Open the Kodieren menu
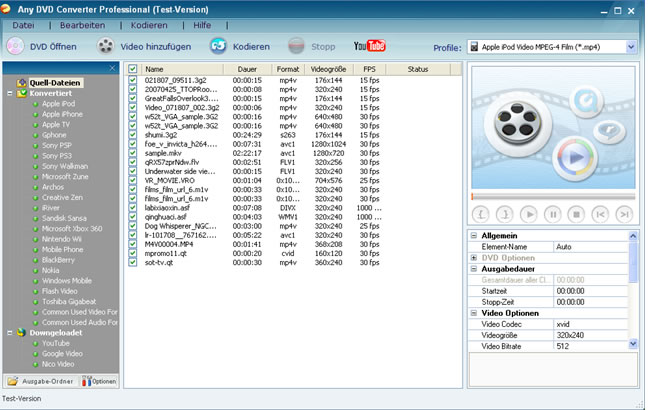 pos(149,25)
